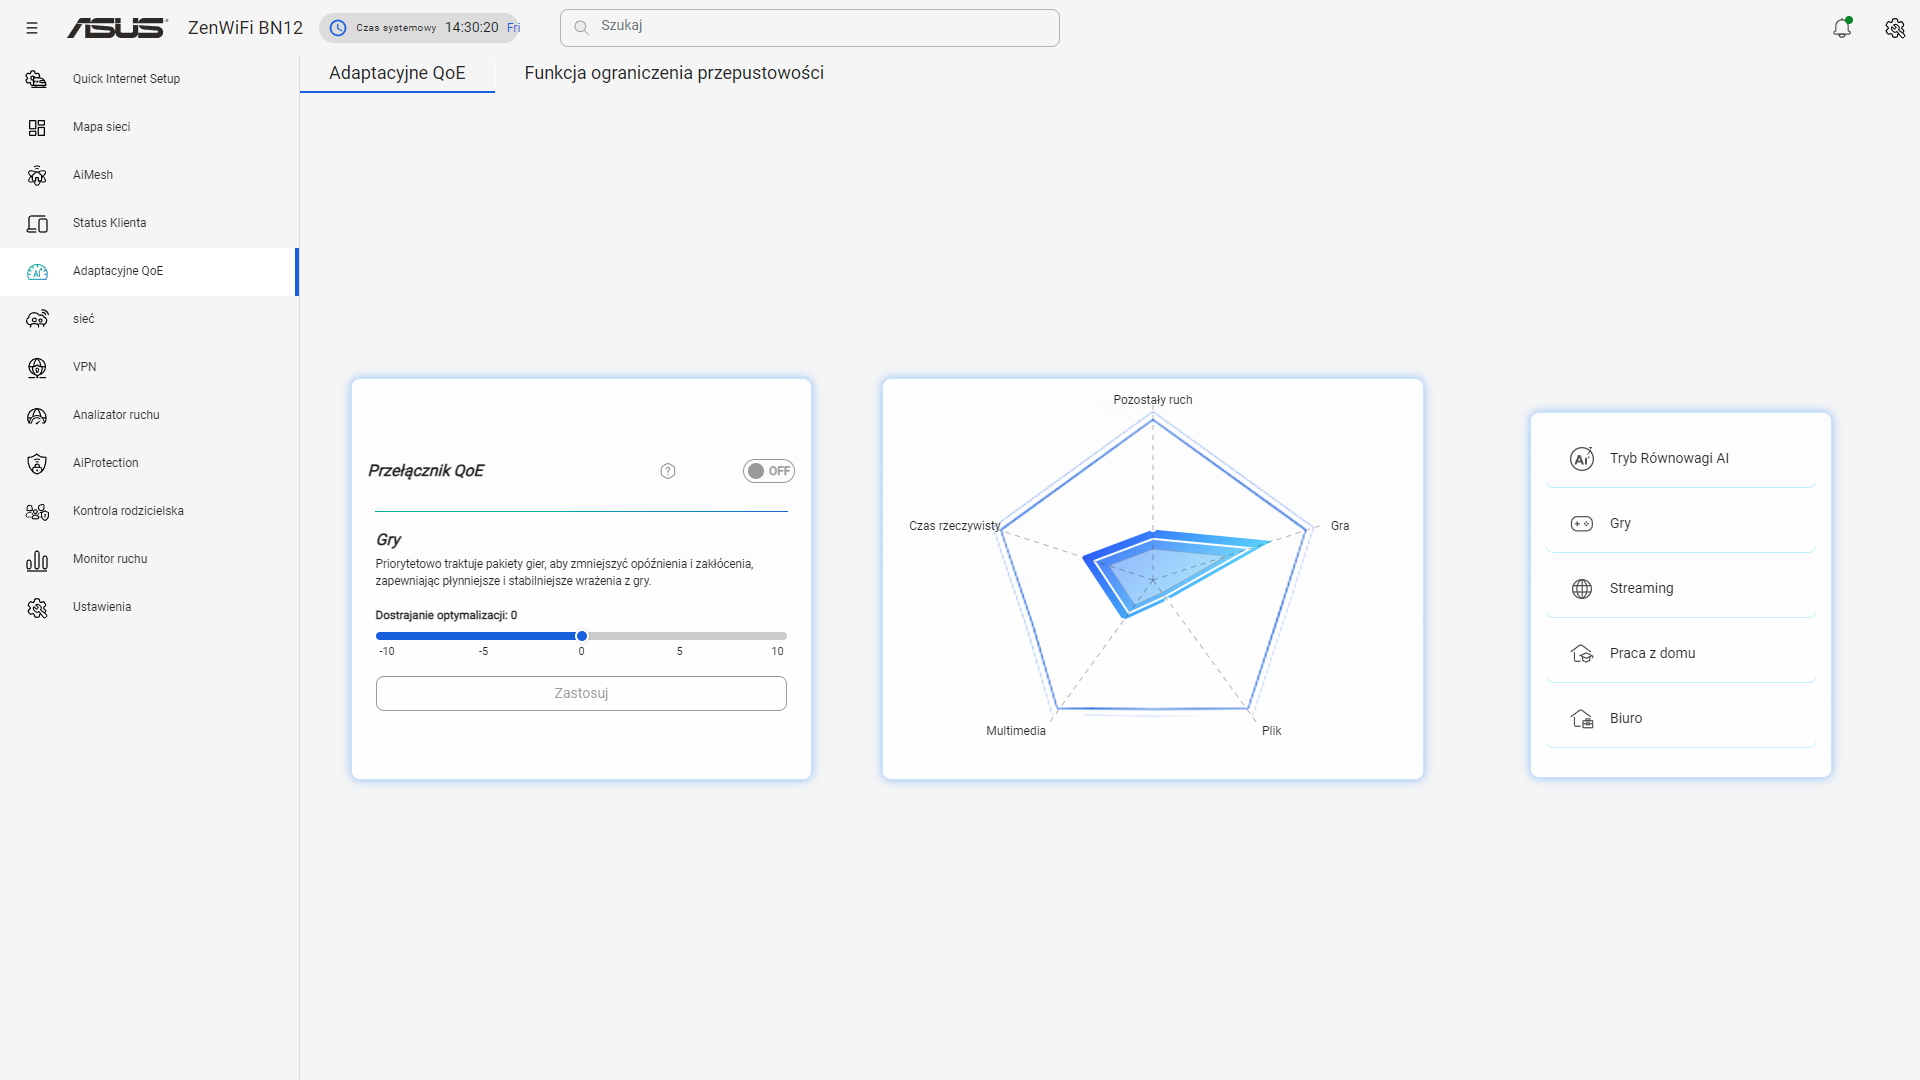Open Funkcja ograniczenia przepustowości tab

point(674,73)
